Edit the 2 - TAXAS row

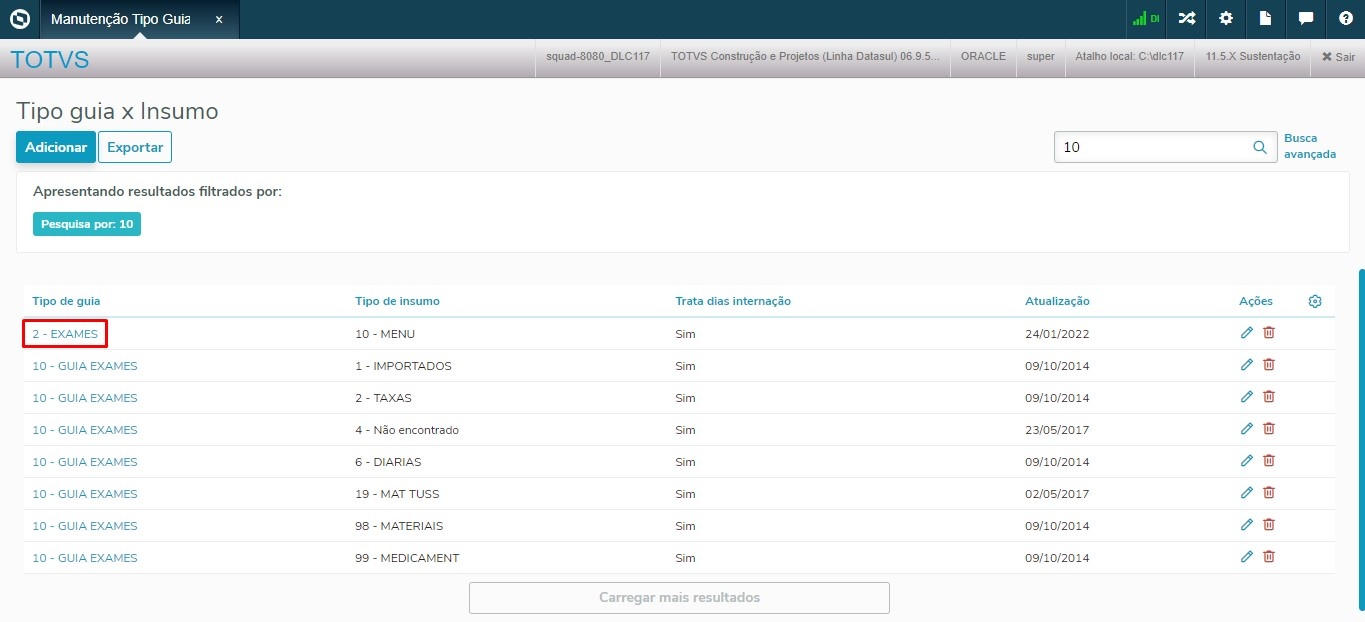click(1246, 397)
